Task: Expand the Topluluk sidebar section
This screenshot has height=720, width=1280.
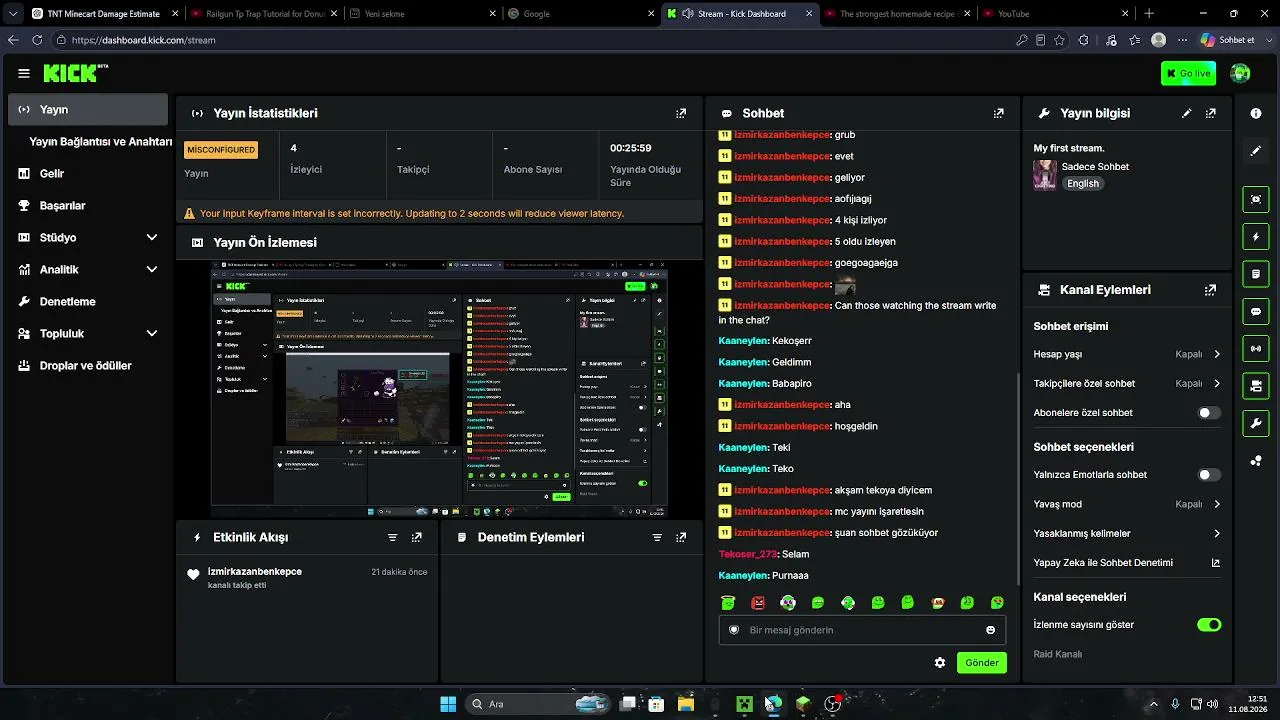Action: click(88, 334)
